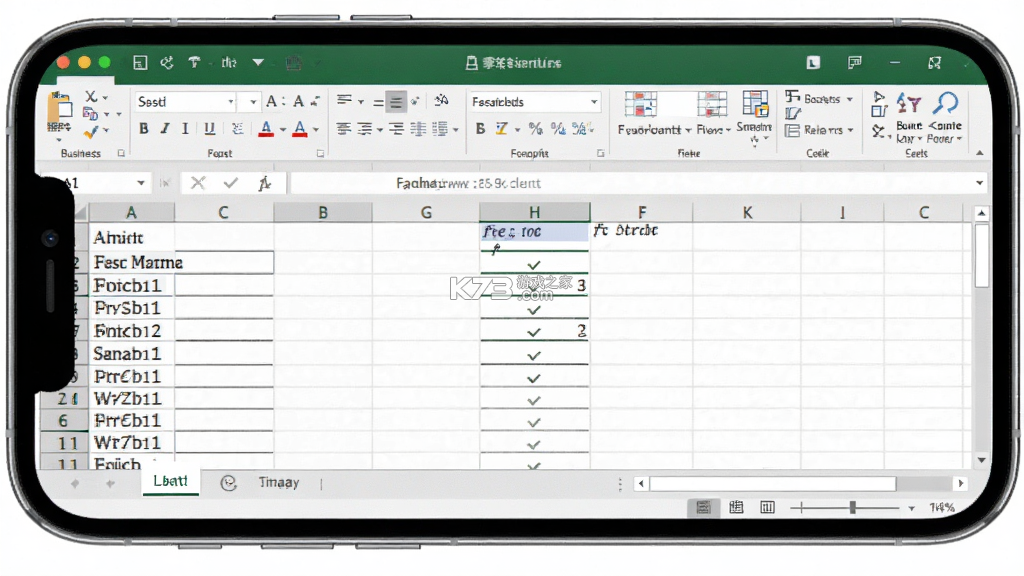
Task: Select the Almidt cell
Action: 131,238
